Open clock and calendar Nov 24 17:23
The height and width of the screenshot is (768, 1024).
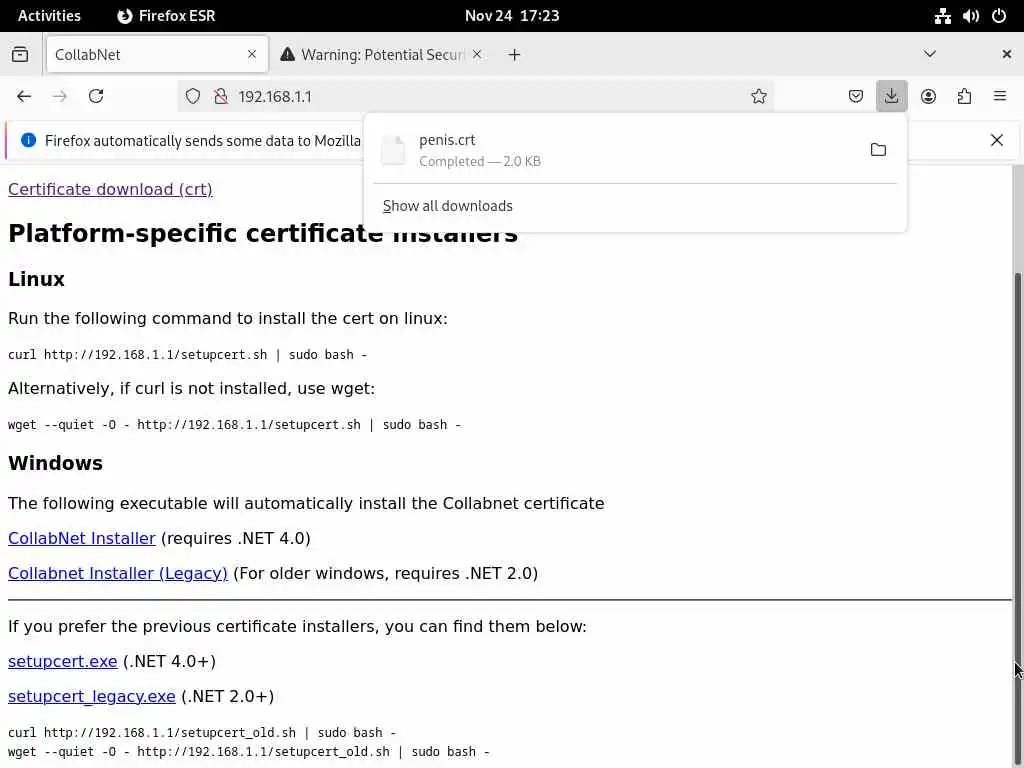[512, 16]
